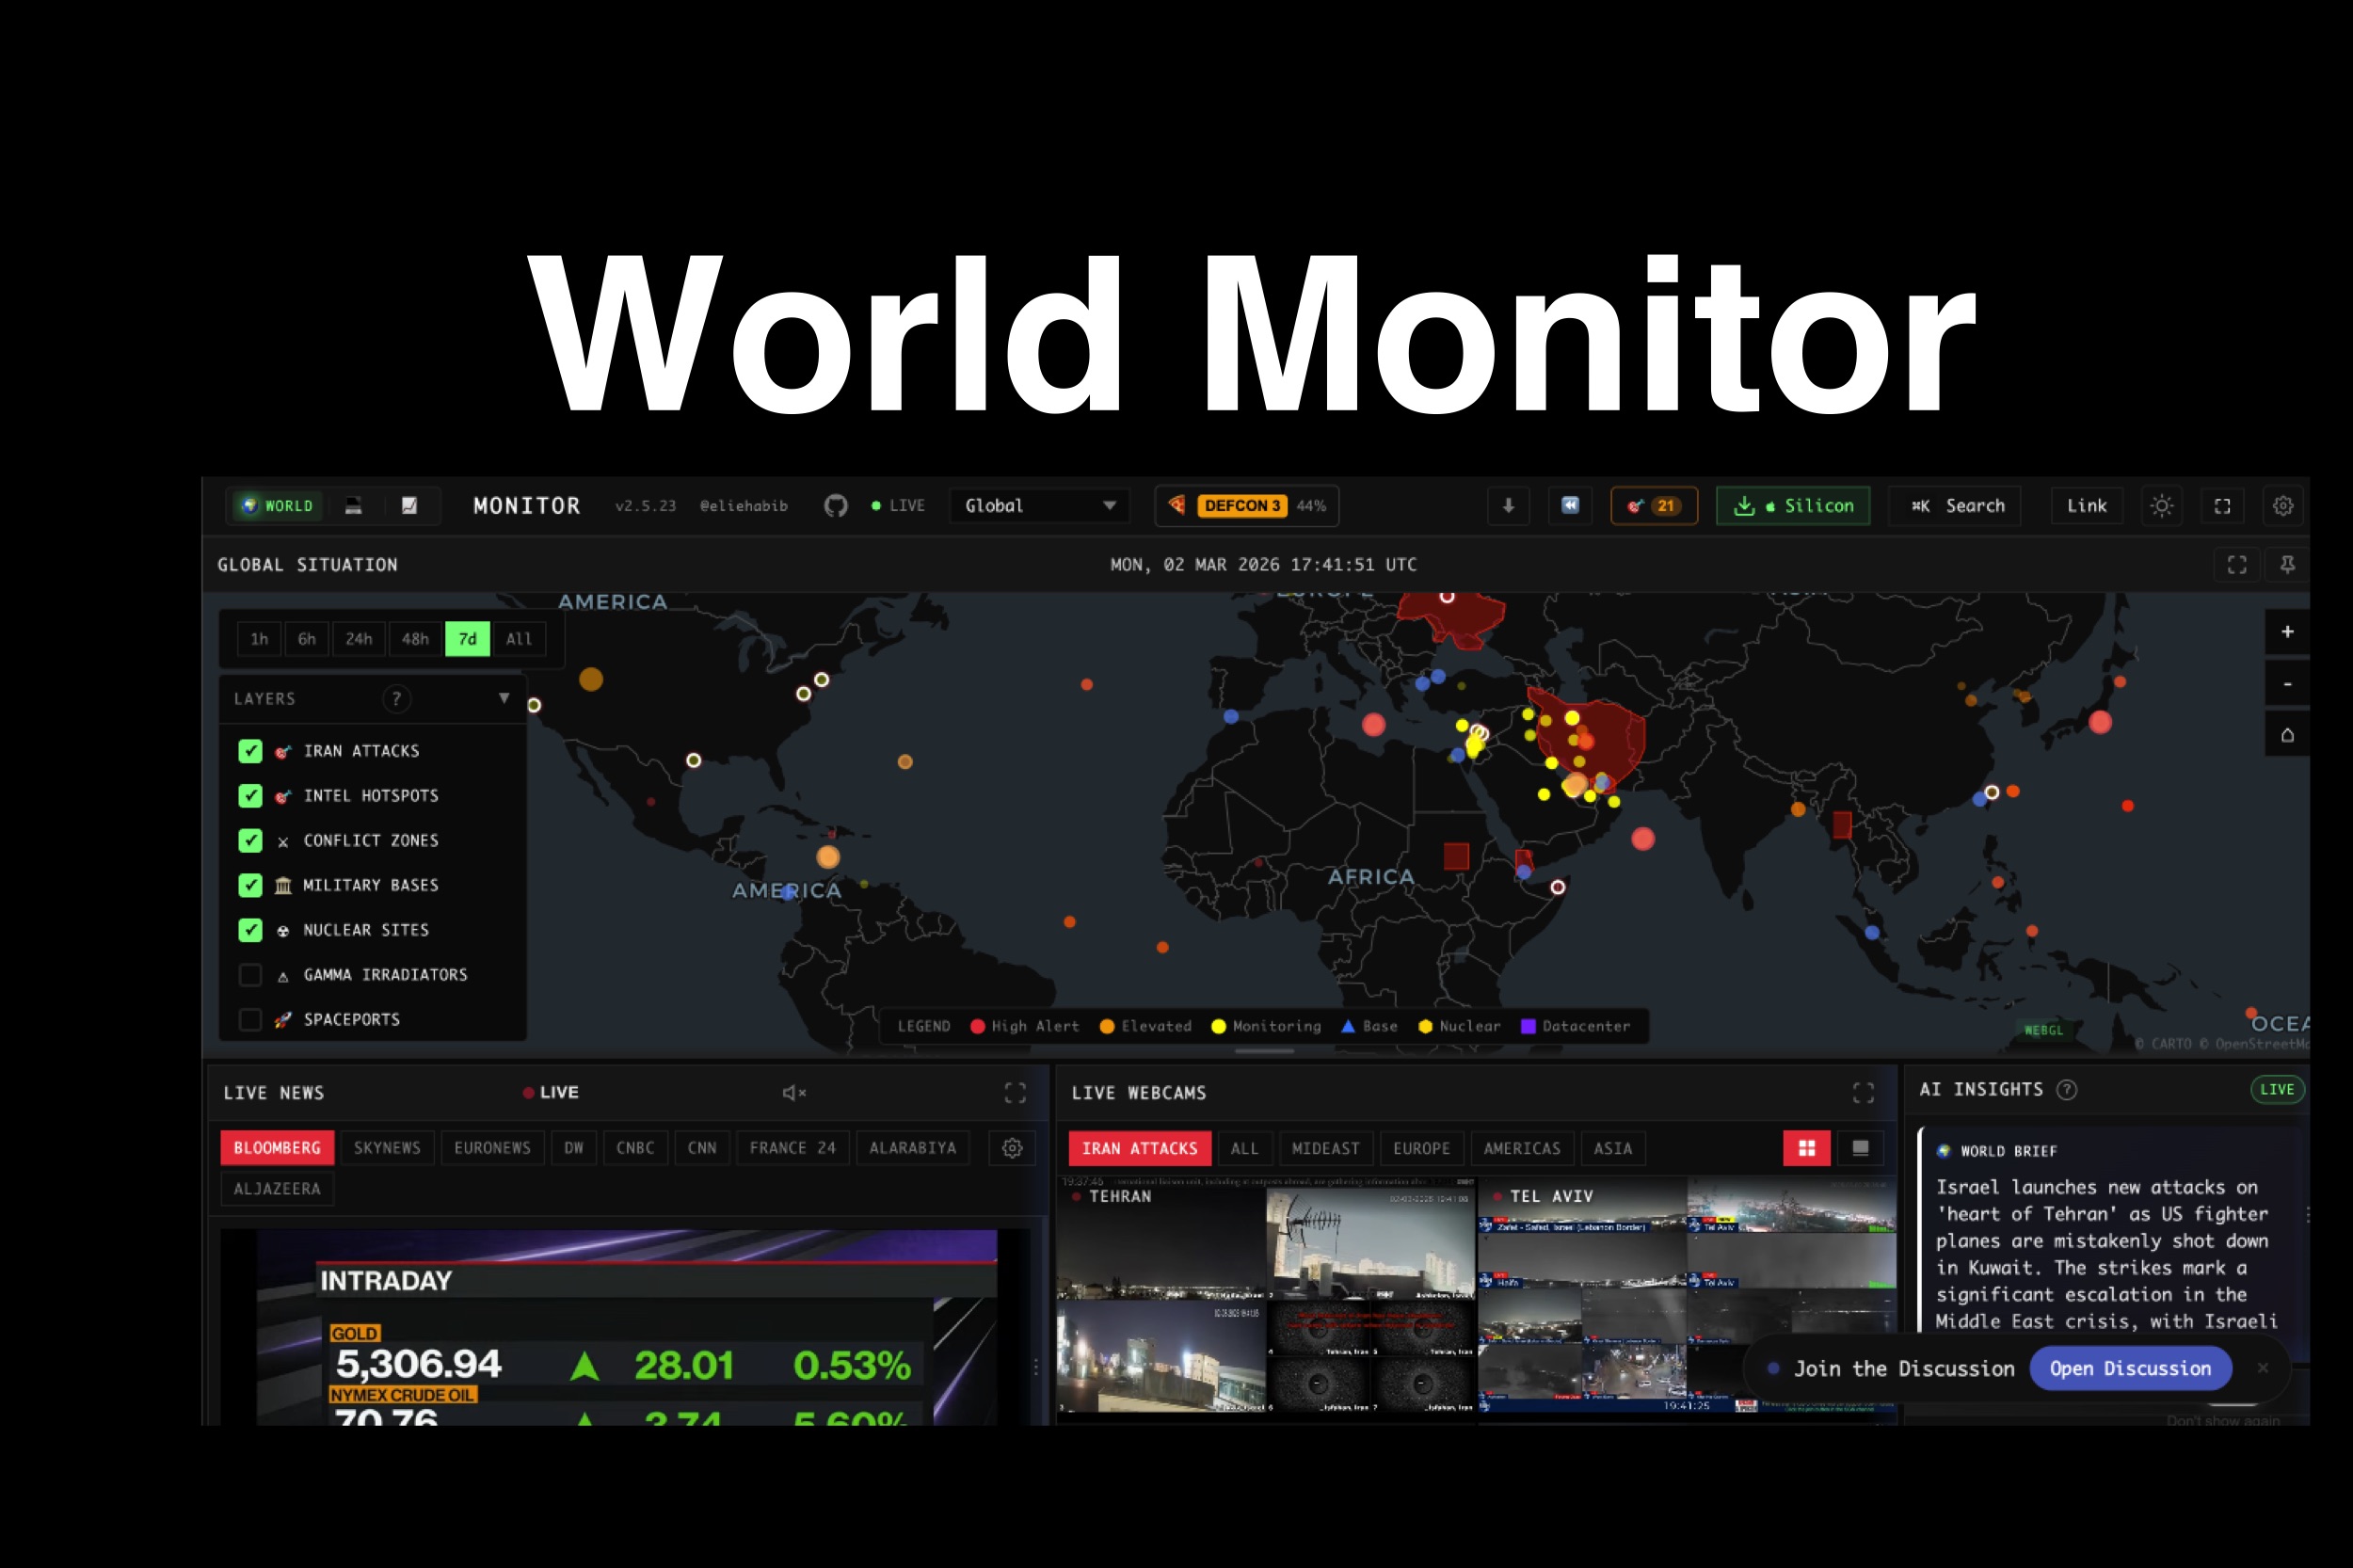Click the Open Discussion button
Screen dimensions: 2353x1568
[2129, 1369]
